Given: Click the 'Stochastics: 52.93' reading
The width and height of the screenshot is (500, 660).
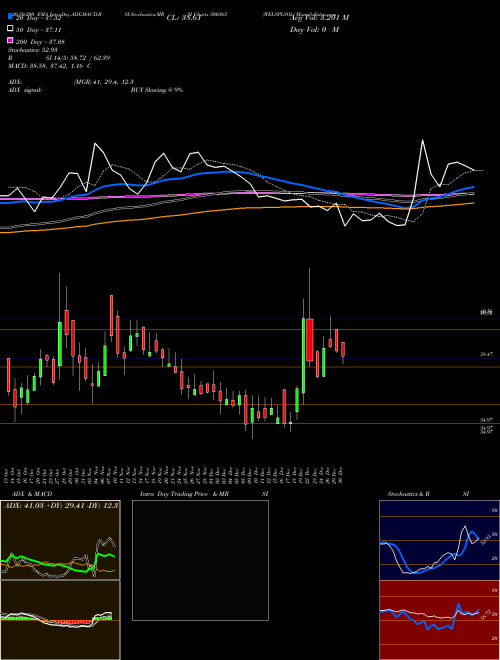Looking at the screenshot, I should [x=33, y=50].
